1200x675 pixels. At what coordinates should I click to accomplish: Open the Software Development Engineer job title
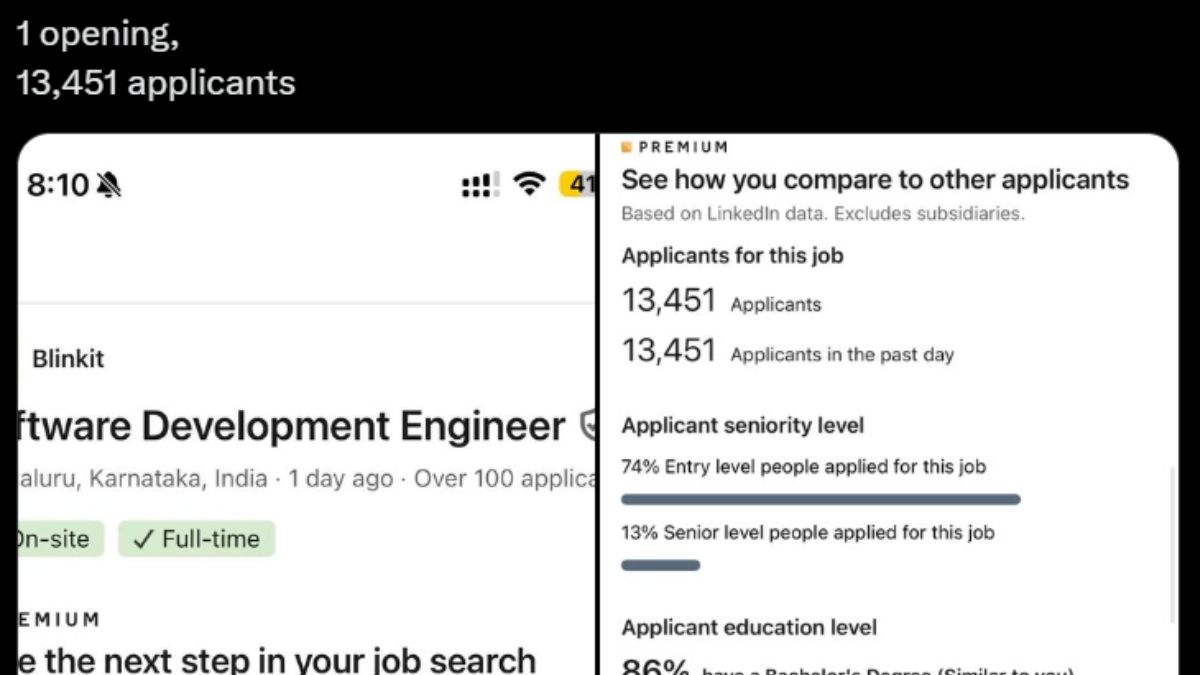pos(290,427)
